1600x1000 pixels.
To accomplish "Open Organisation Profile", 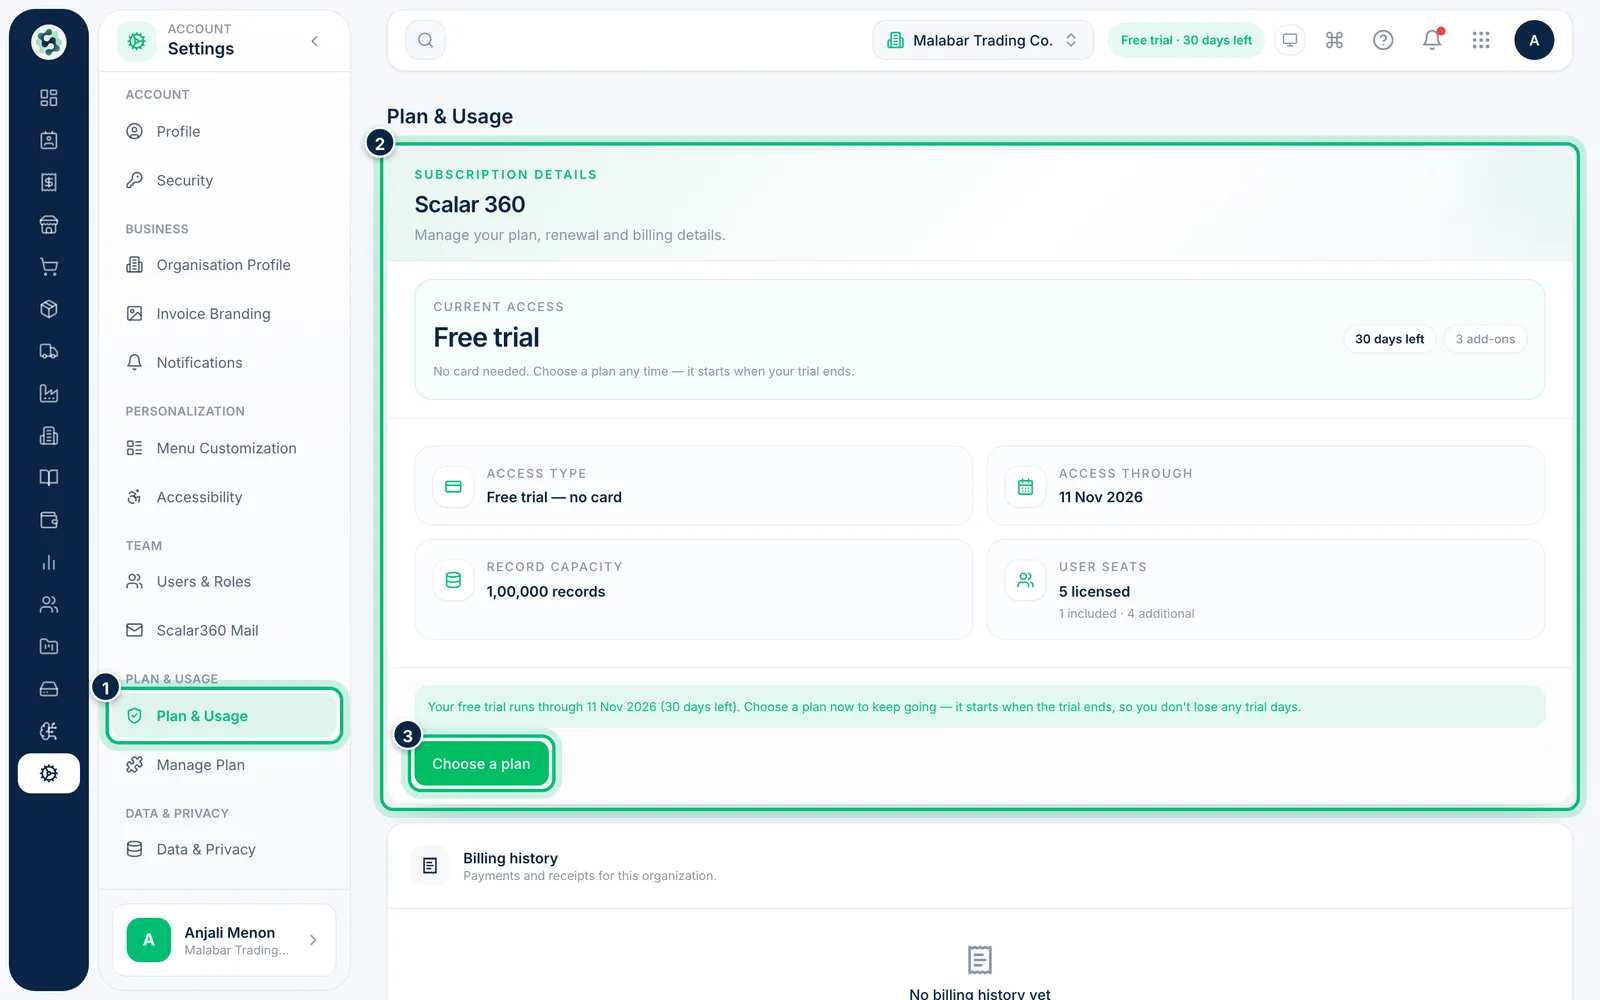I will point(224,265).
